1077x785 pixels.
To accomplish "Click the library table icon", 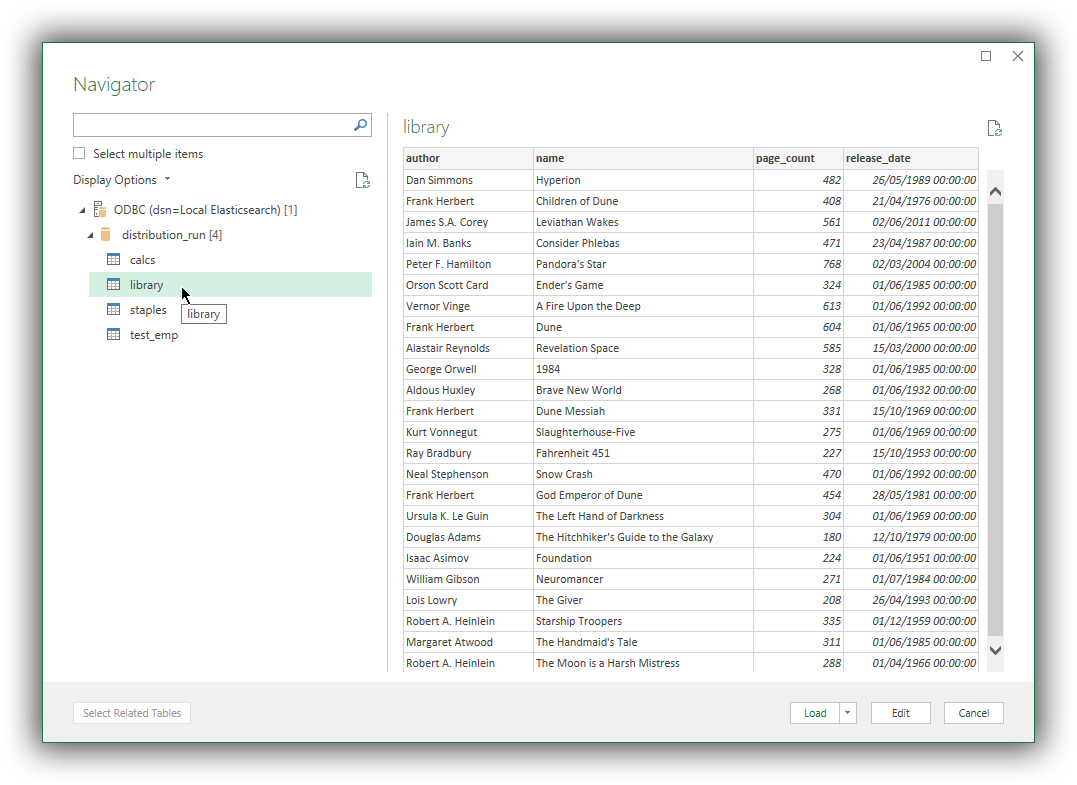I will coord(113,284).
